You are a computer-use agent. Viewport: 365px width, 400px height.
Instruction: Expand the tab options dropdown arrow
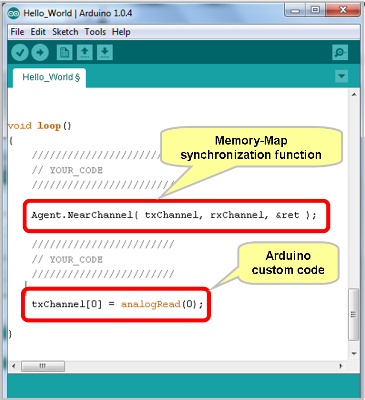tap(341, 76)
